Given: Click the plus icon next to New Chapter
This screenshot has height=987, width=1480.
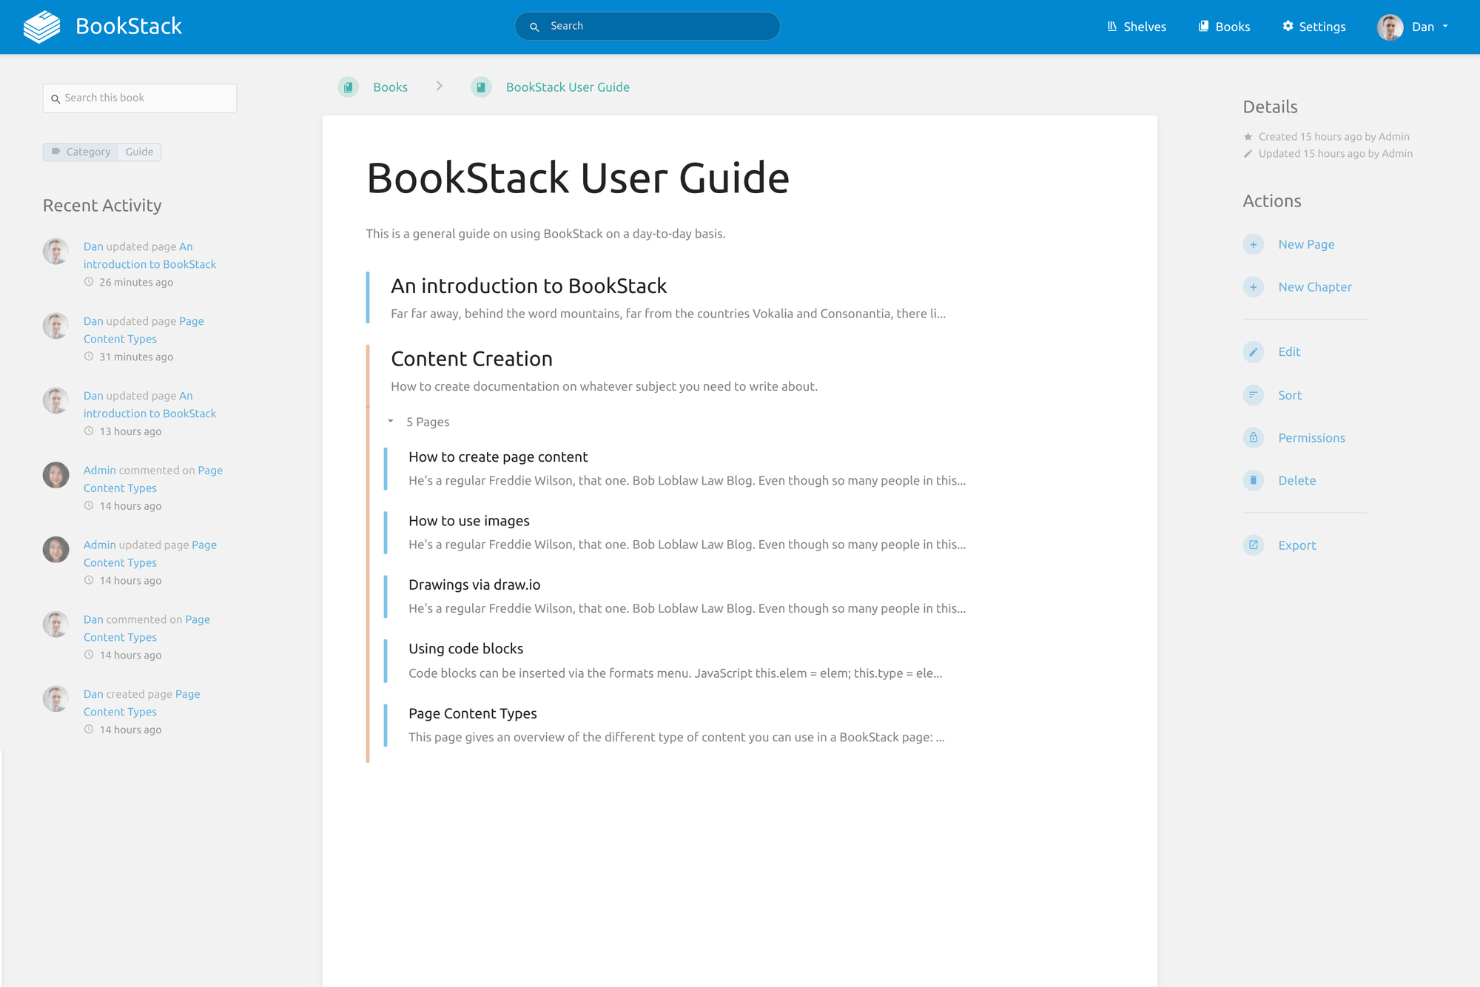Looking at the screenshot, I should (1253, 287).
